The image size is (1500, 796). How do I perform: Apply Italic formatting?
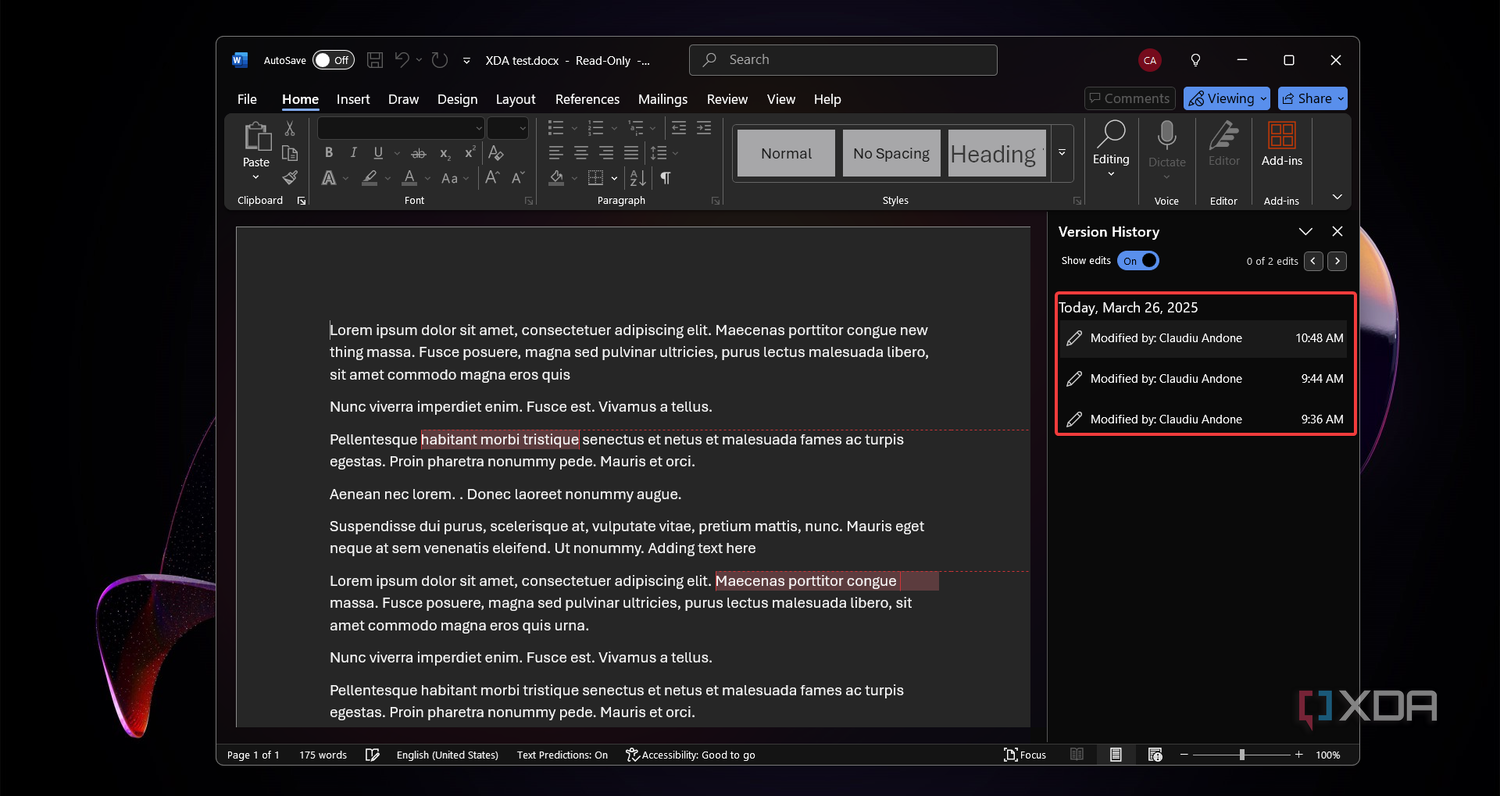point(353,153)
